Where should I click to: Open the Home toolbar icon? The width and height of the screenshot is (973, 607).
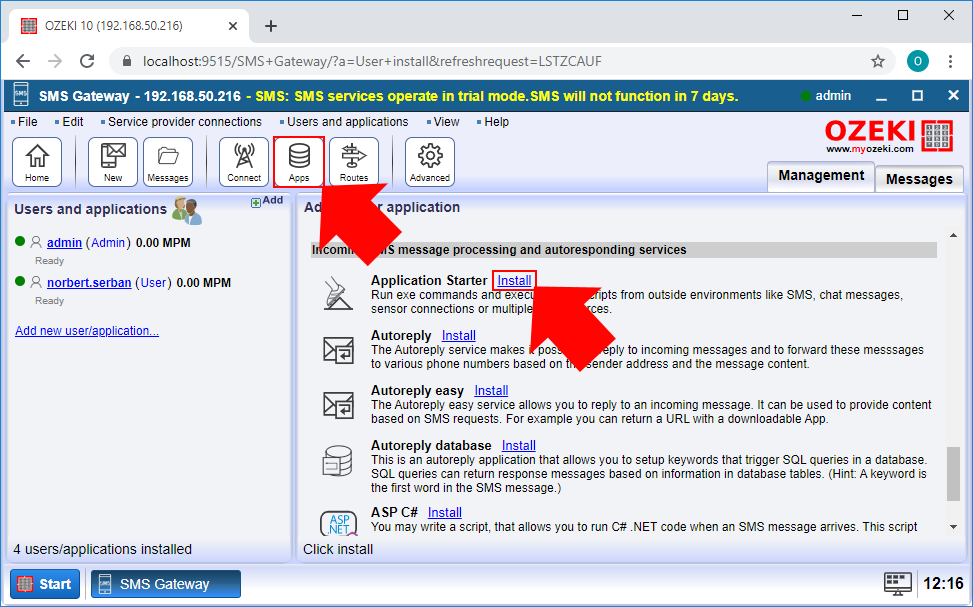(x=37, y=161)
